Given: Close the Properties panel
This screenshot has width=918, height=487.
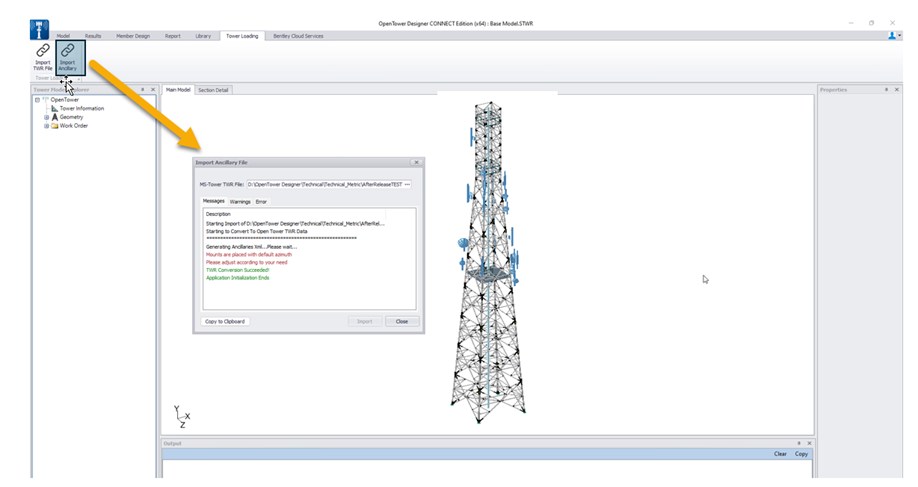Looking at the screenshot, I should click(895, 90).
